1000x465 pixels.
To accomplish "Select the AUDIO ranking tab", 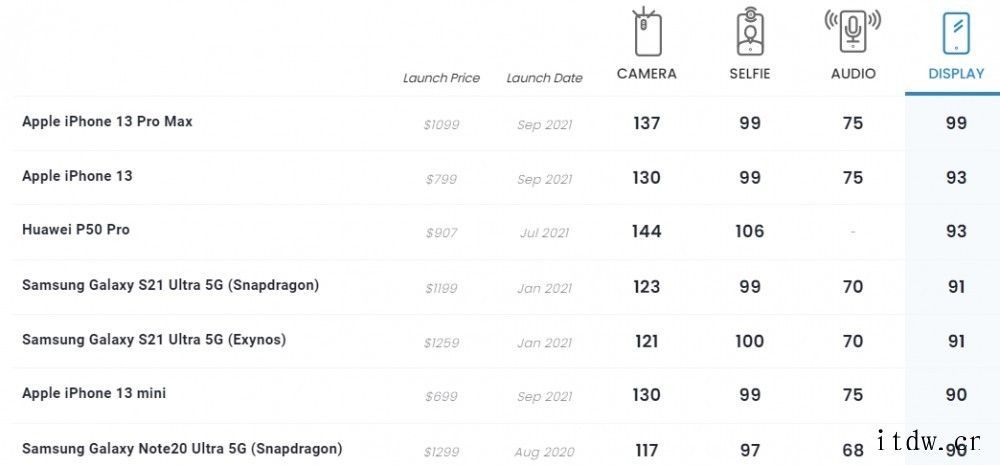I will (853, 73).
